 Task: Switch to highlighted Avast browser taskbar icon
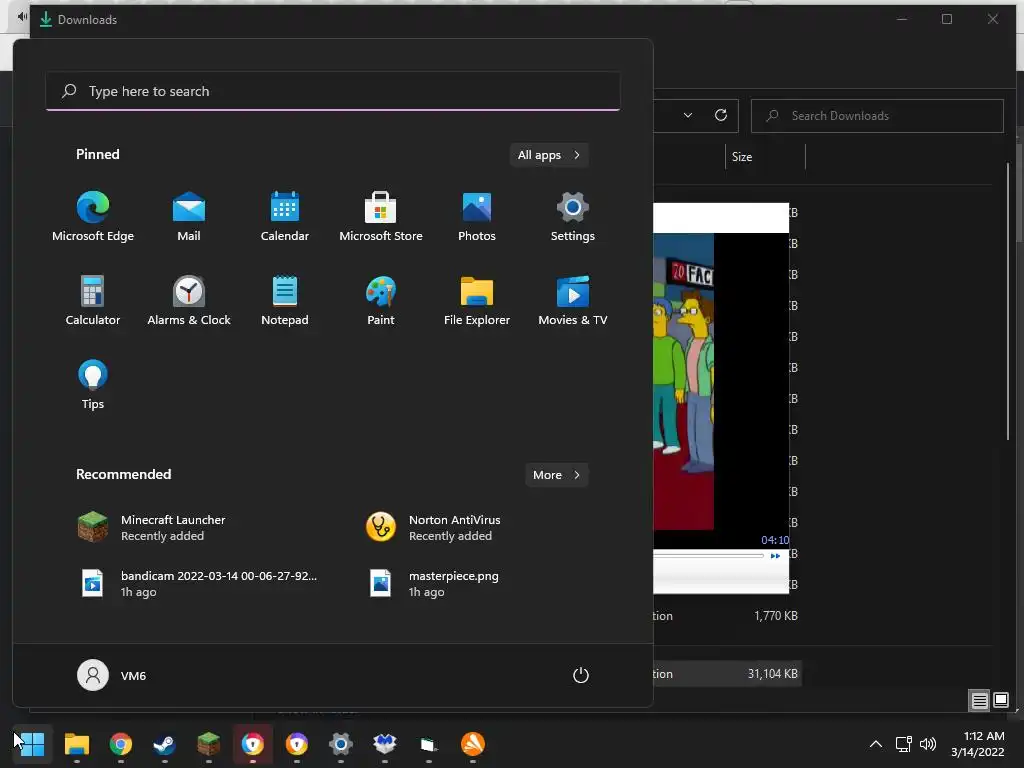253,744
